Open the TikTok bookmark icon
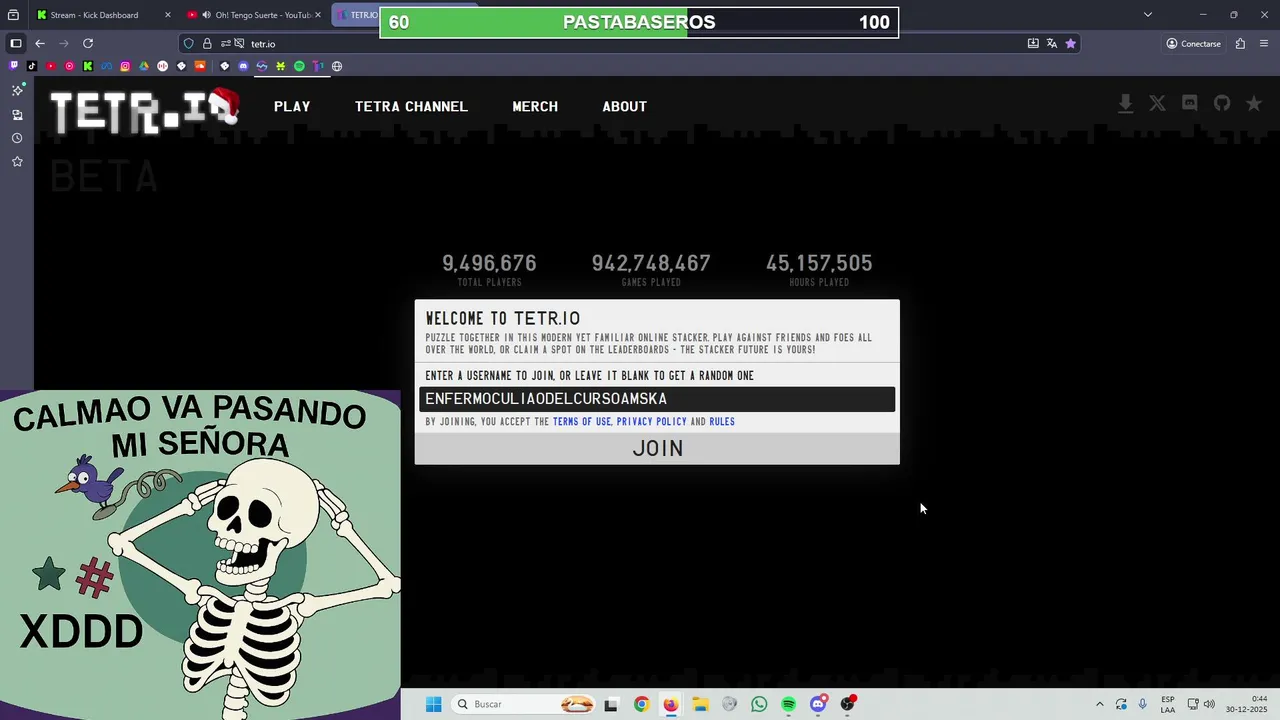 [32, 66]
